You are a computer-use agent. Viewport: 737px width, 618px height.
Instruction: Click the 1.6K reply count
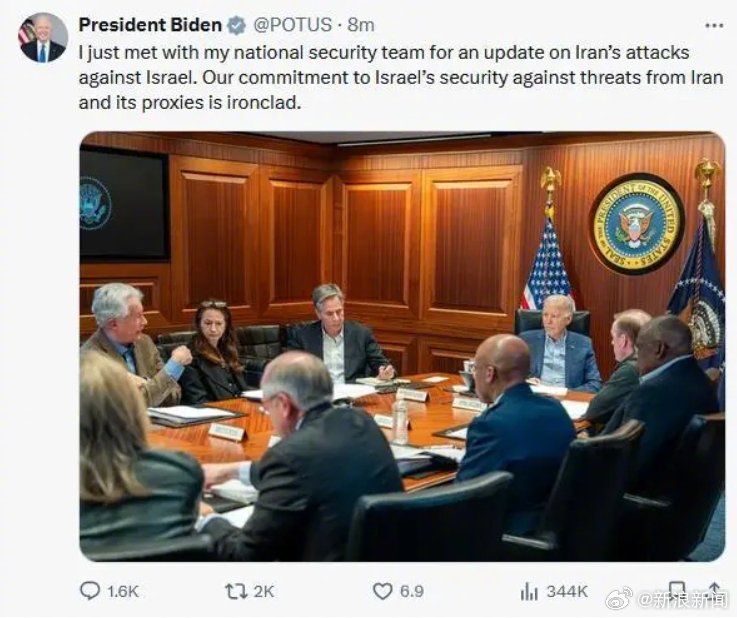(122, 591)
